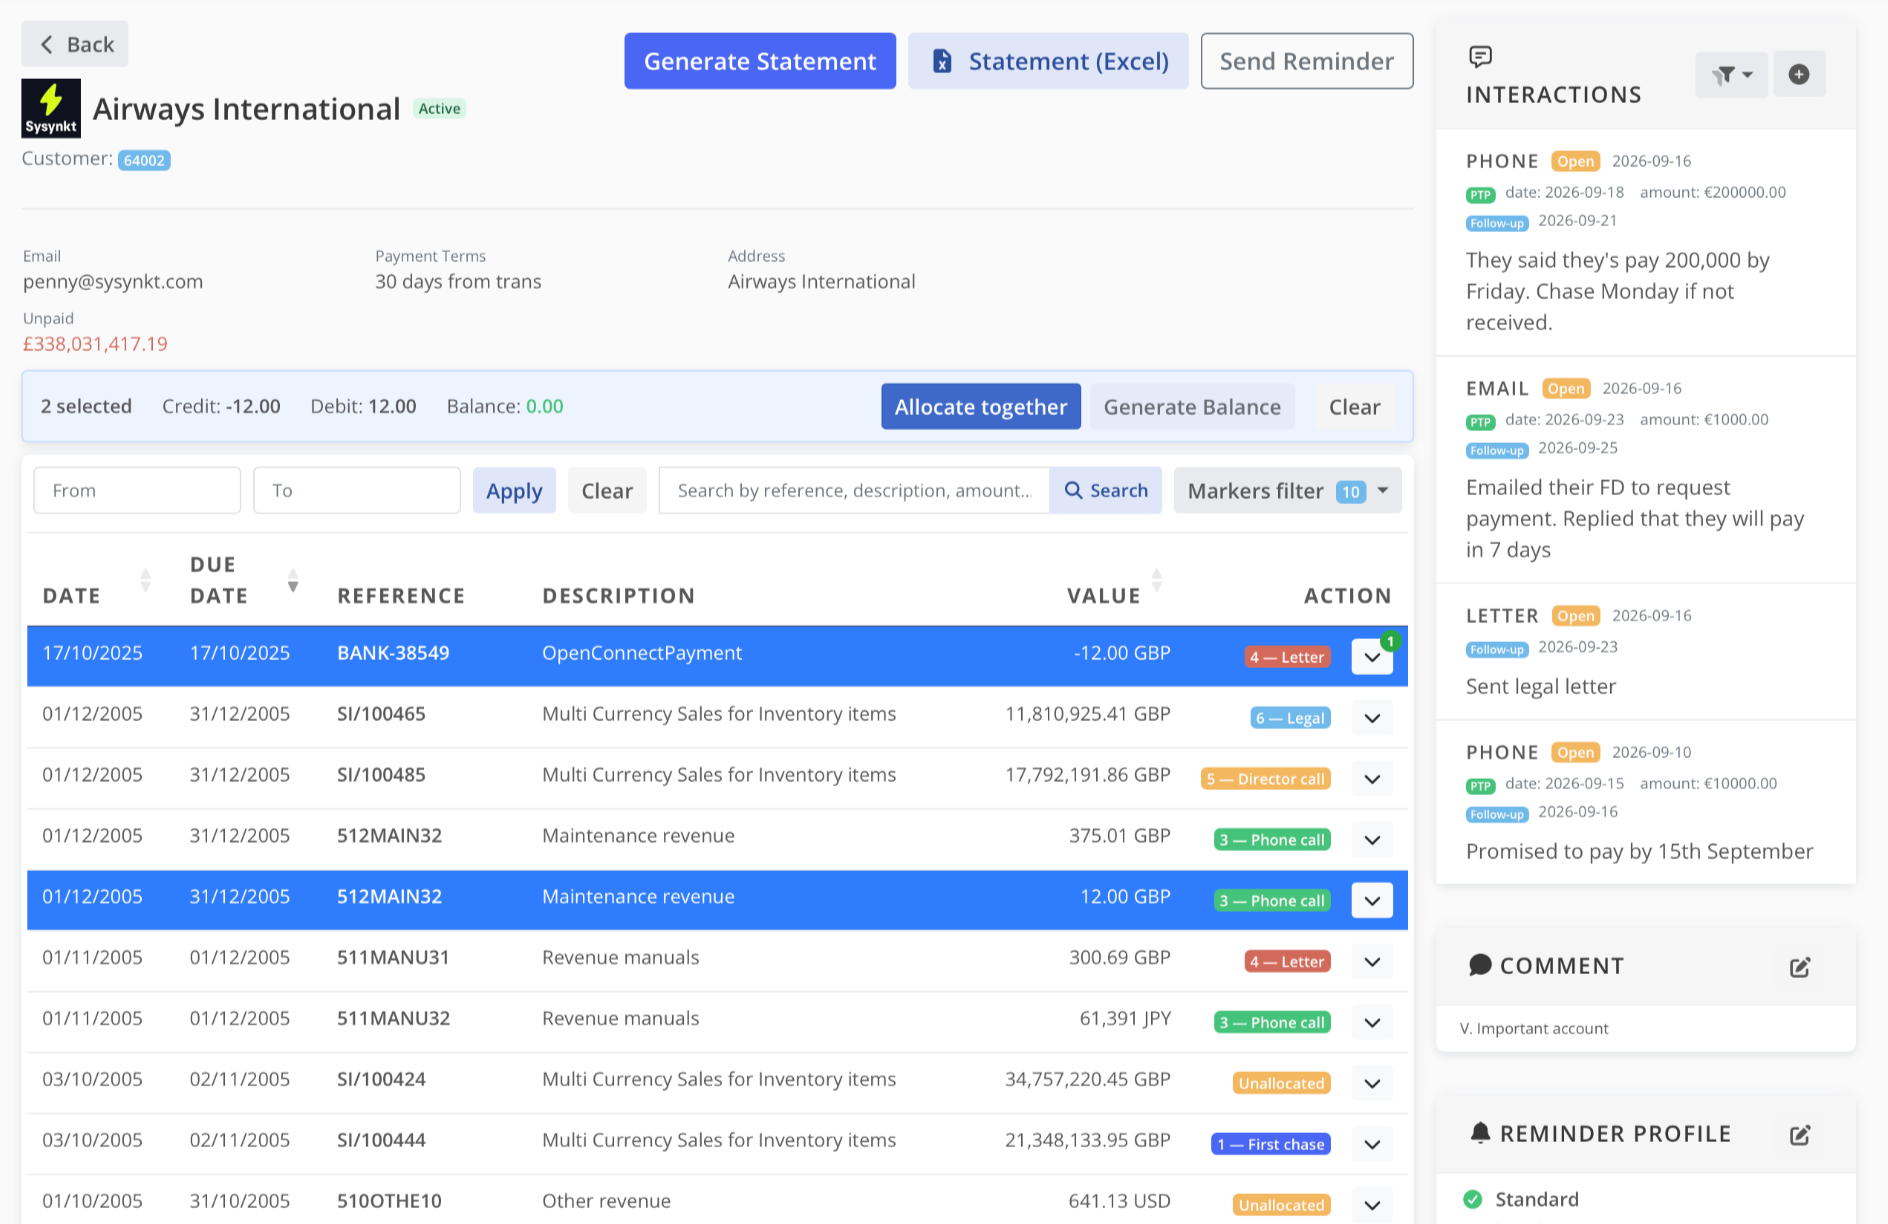Click the Comment speech bubble icon
Viewport: 1888px width, 1224px height.
(1480, 965)
